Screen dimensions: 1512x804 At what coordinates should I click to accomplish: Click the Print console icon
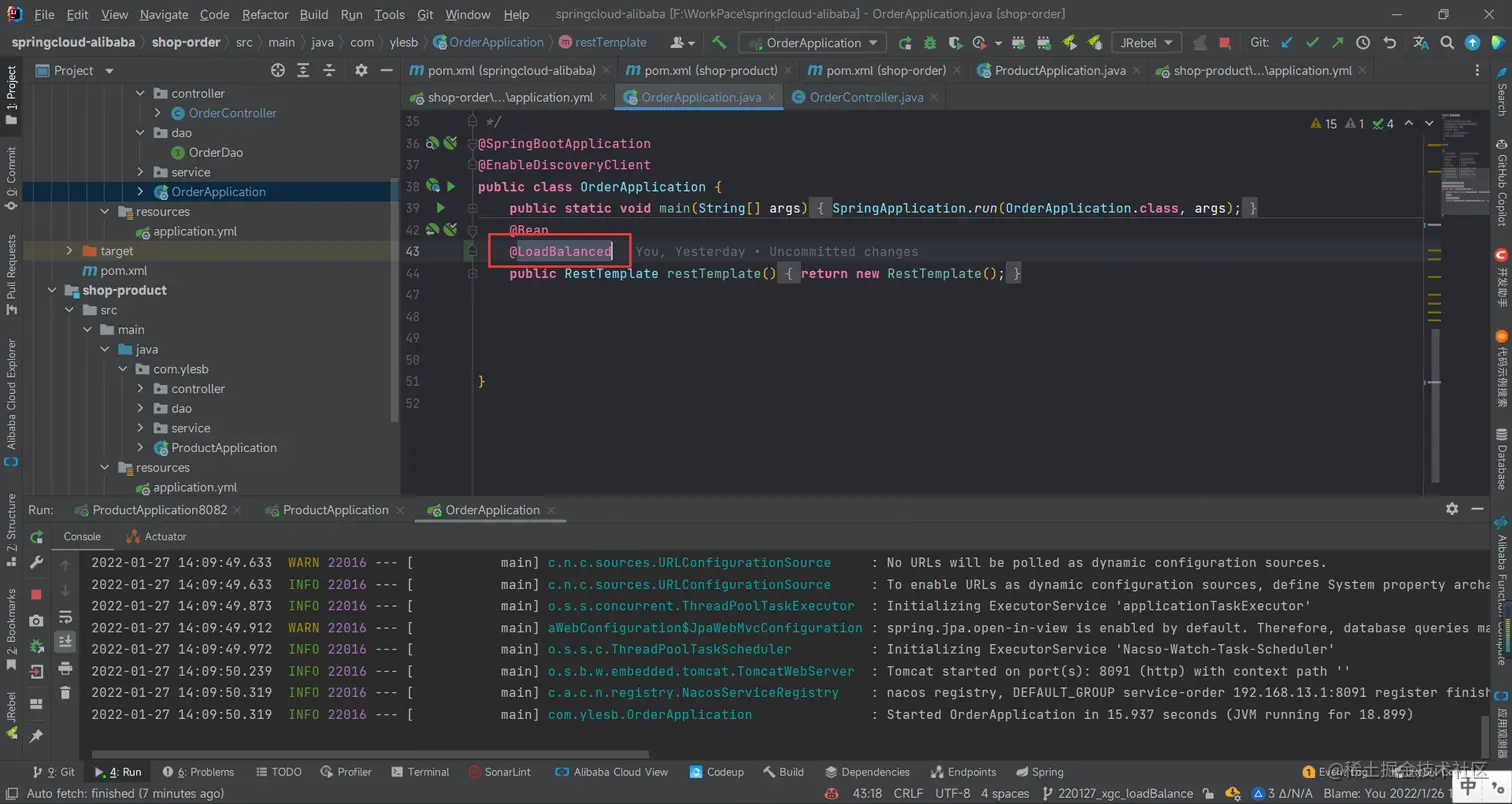click(x=65, y=667)
